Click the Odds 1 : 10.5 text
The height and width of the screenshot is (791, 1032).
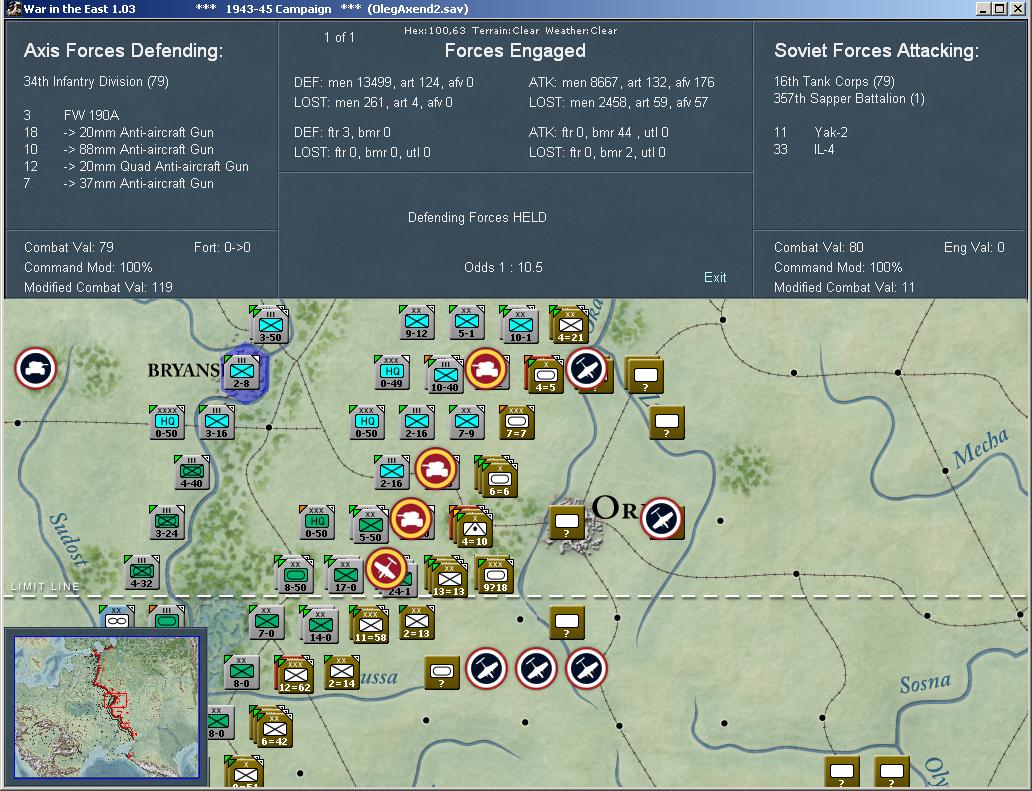[x=503, y=267]
